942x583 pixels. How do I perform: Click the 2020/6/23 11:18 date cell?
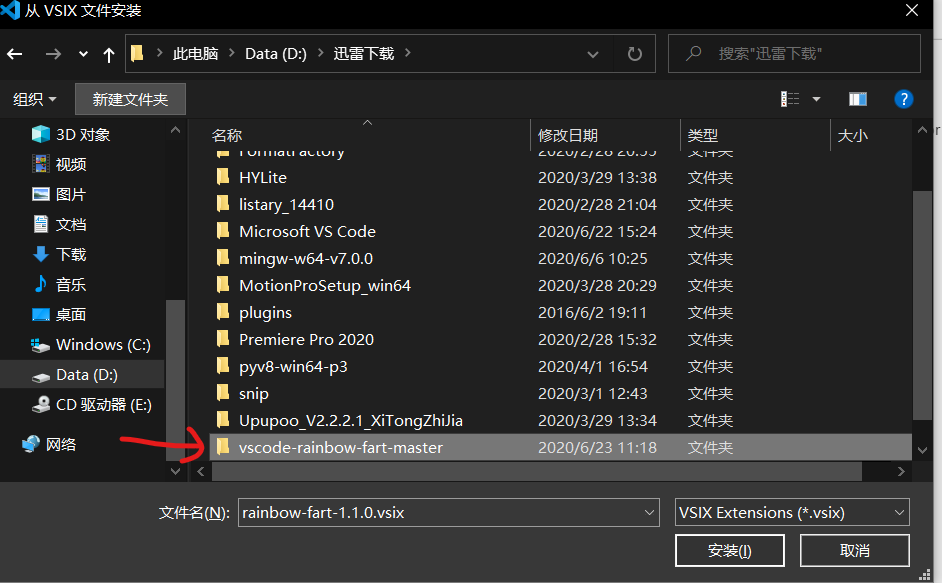pyautogui.click(x=597, y=448)
